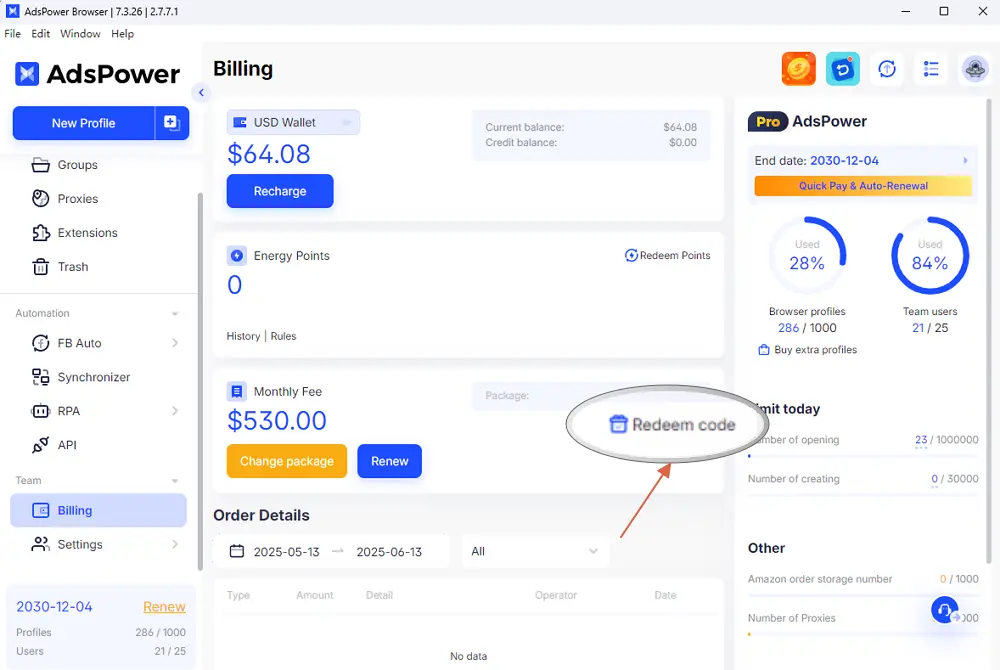Image resolution: width=1000 pixels, height=670 pixels.
Task: Click the Amount column header
Action: coord(314,595)
